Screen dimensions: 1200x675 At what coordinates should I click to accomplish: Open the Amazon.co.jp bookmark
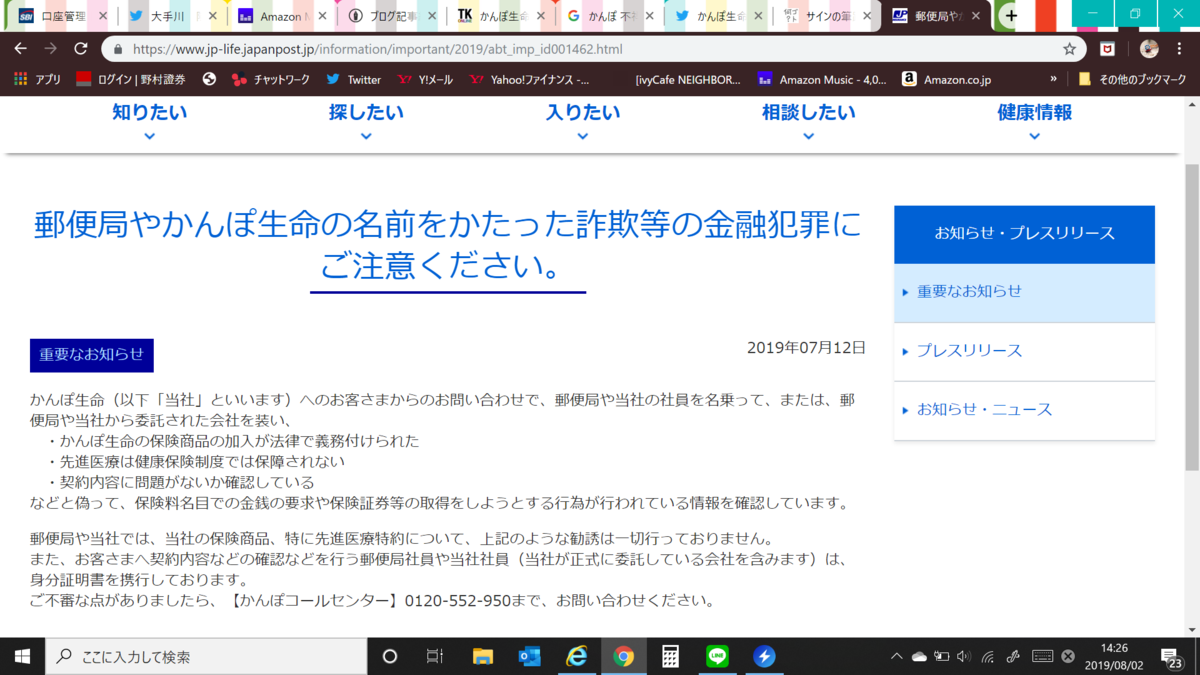tap(946, 79)
